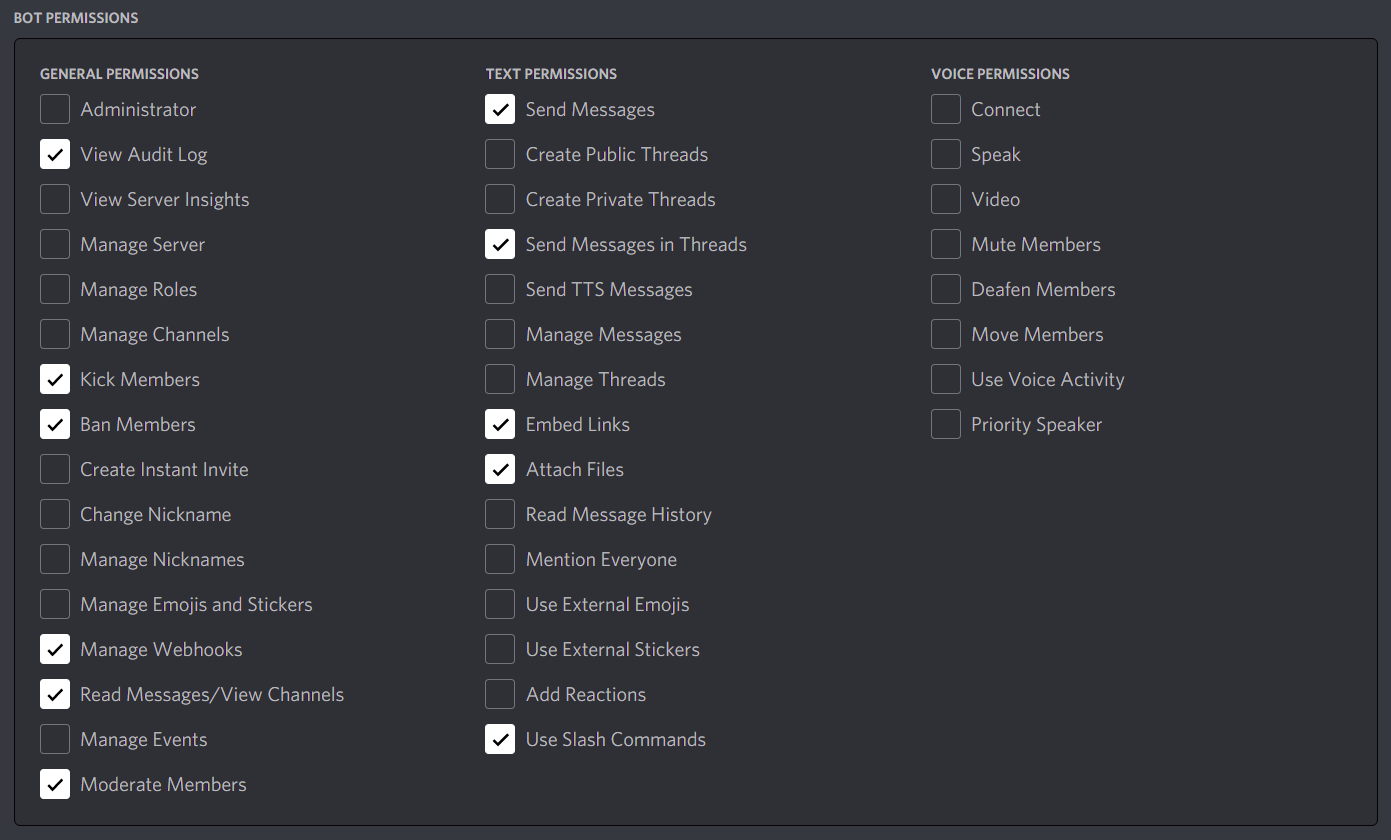Check the Manage Messages box

500,334
